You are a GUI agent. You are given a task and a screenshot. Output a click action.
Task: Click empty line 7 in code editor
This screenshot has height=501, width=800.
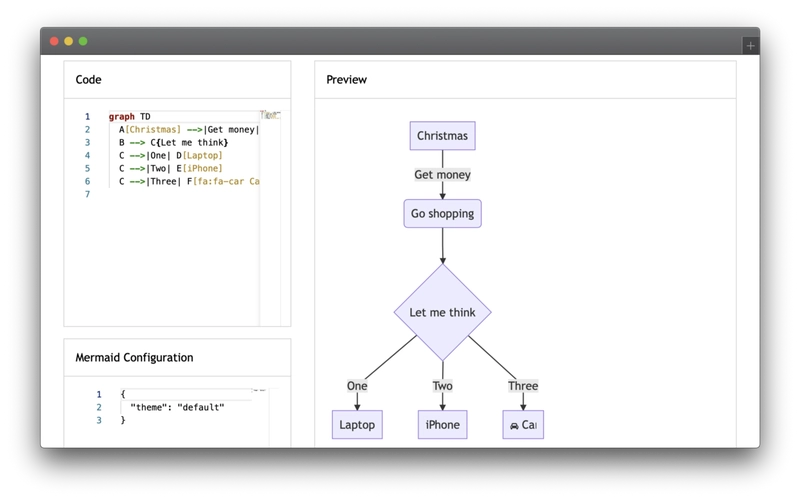point(184,194)
